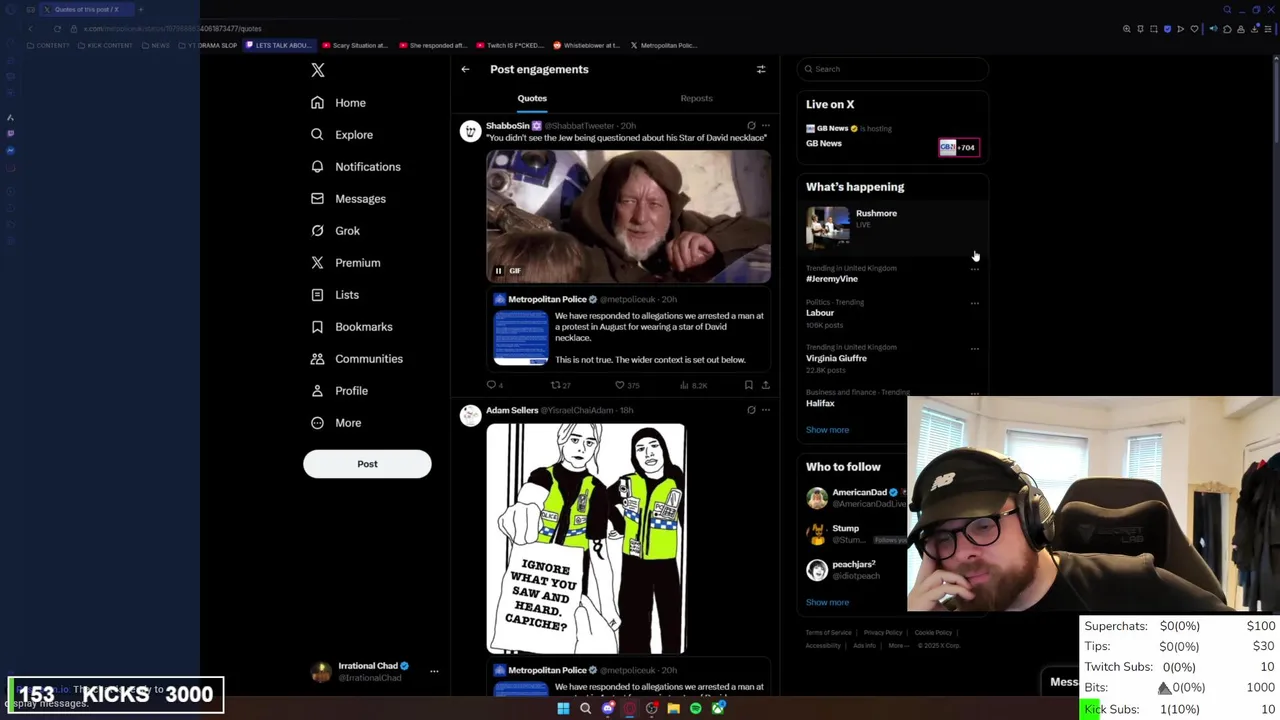Open more options for the Virginia Giuffre trend
1280x720 pixels.
pyautogui.click(x=975, y=349)
